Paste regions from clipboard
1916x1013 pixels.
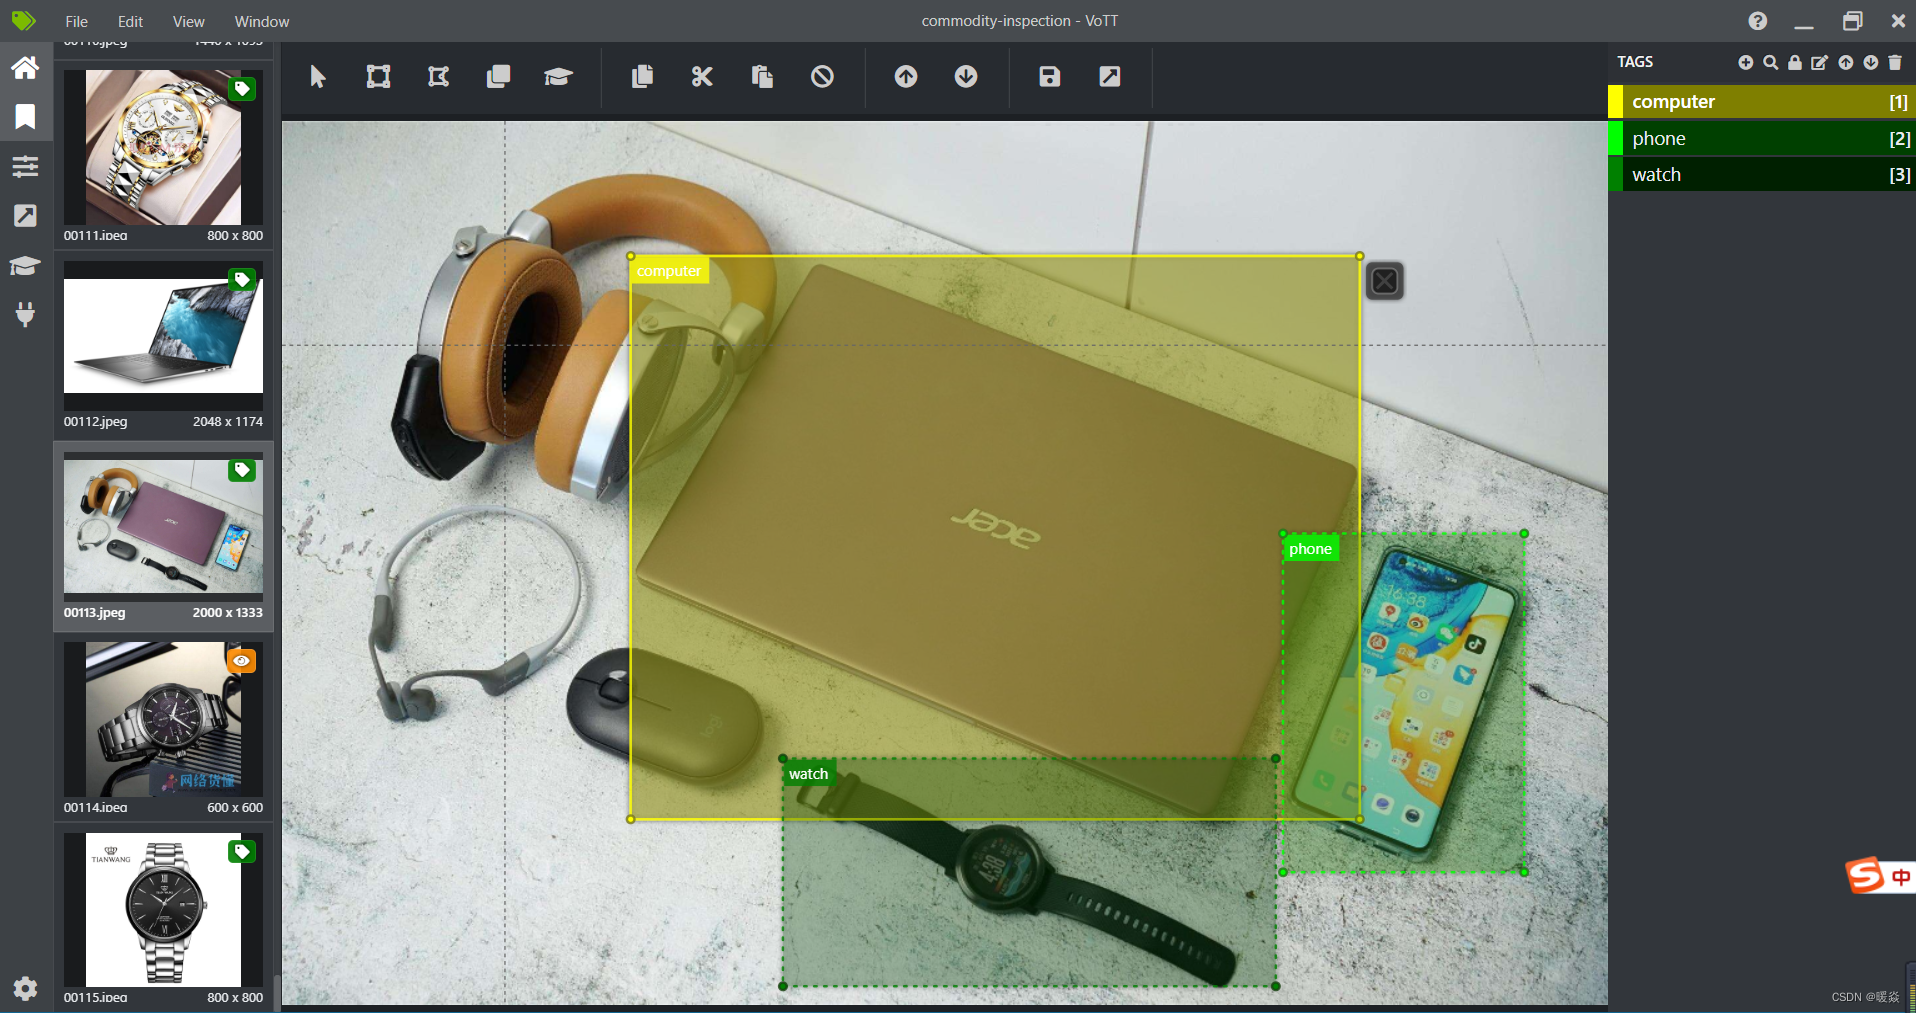pyautogui.click(x=762, y=77)
